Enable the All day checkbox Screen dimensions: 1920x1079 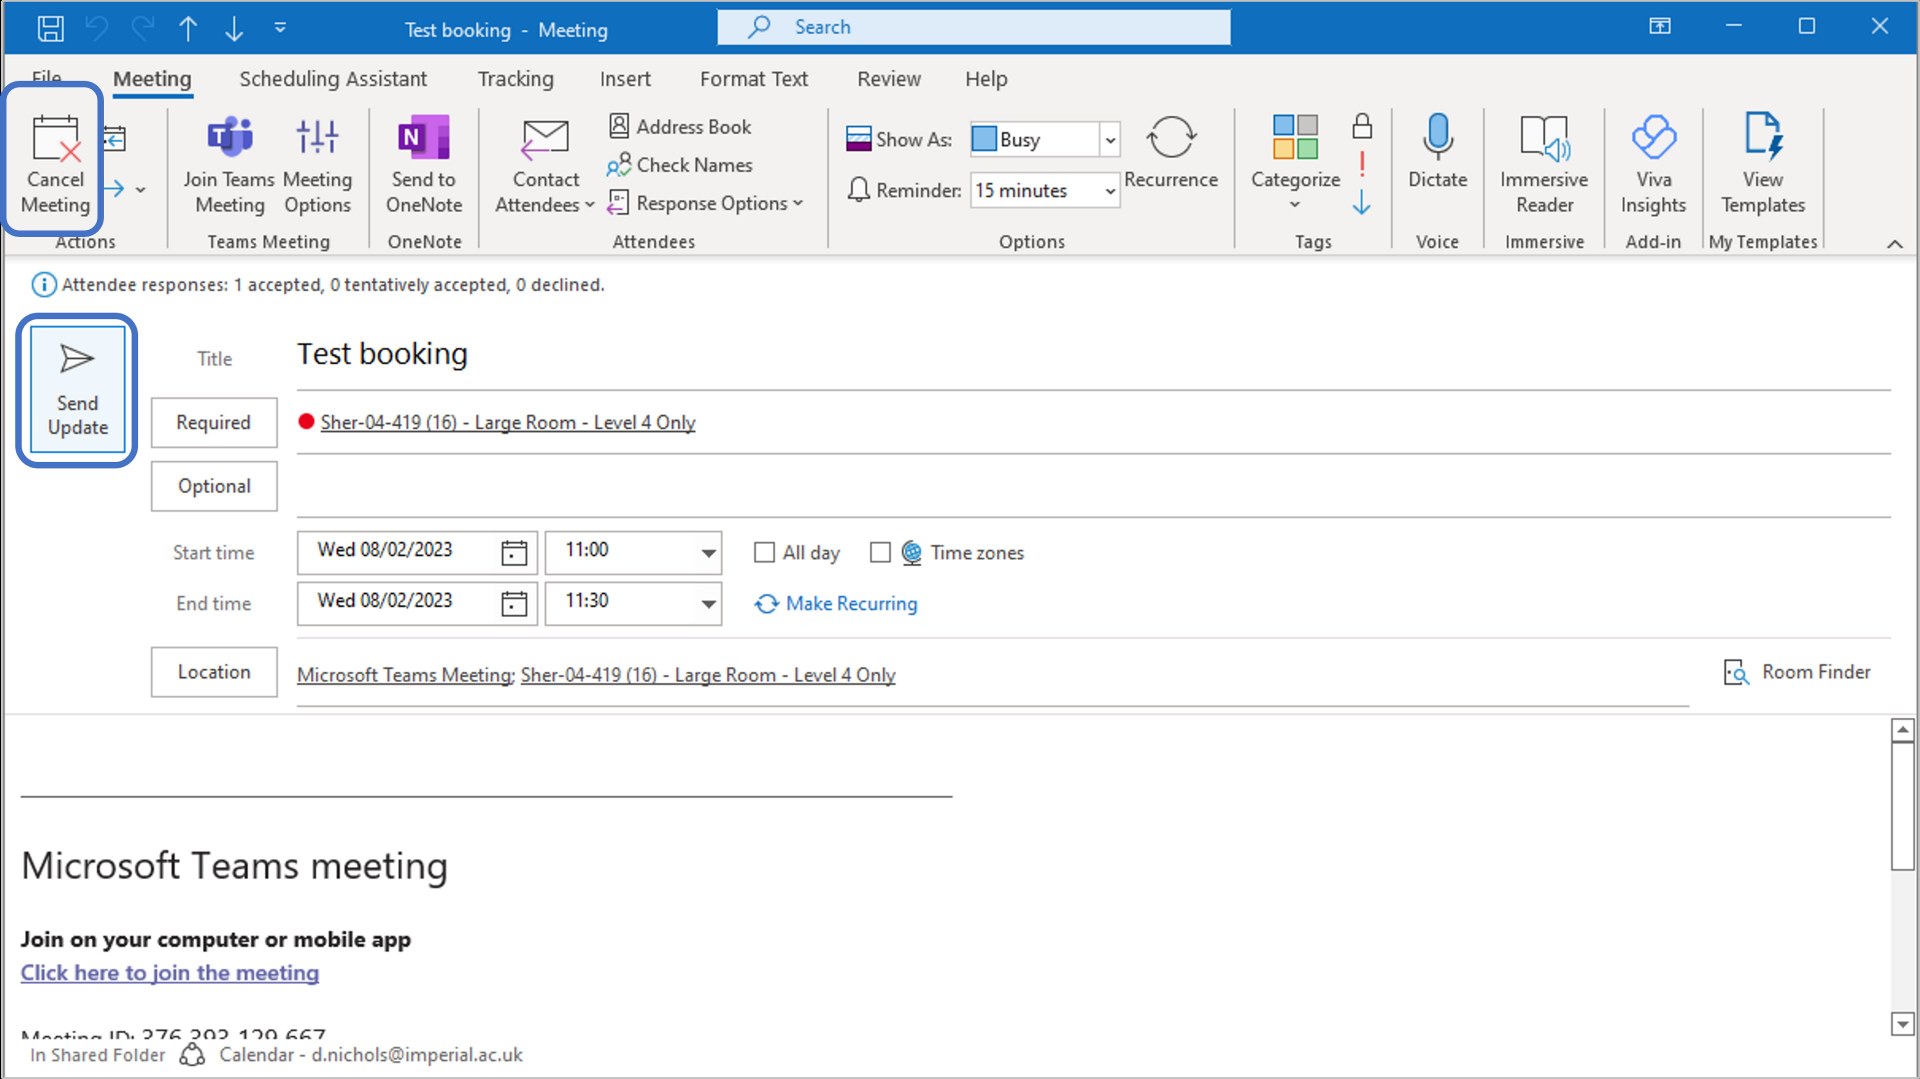click(765, 553)
